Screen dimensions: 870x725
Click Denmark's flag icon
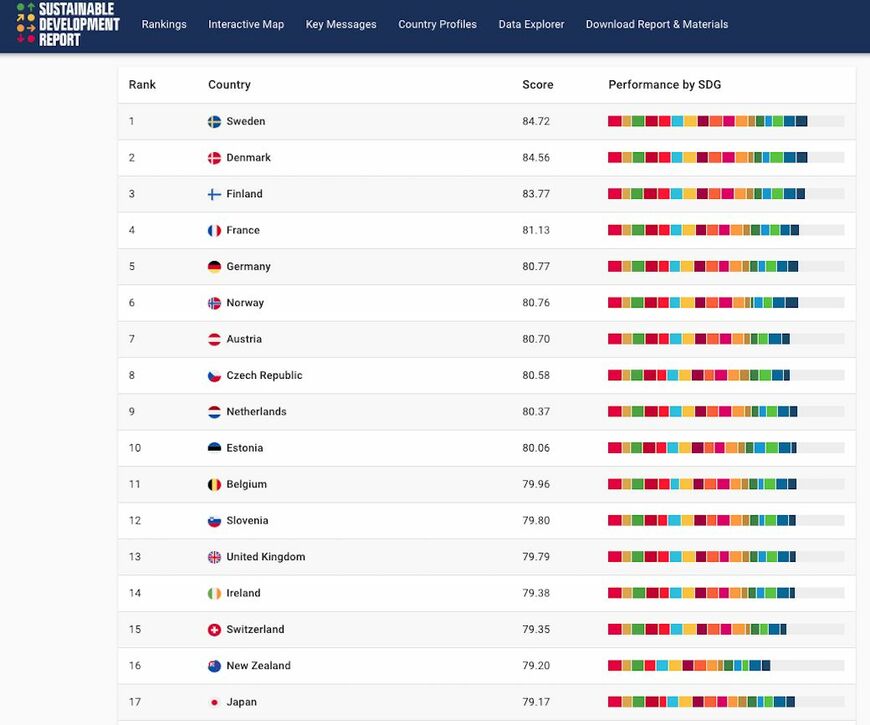pyautogui.click(x=215, y=157)
